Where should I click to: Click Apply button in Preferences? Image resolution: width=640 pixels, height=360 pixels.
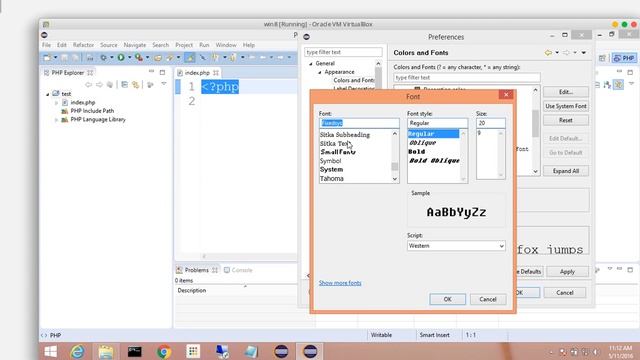tap(567, 272)
